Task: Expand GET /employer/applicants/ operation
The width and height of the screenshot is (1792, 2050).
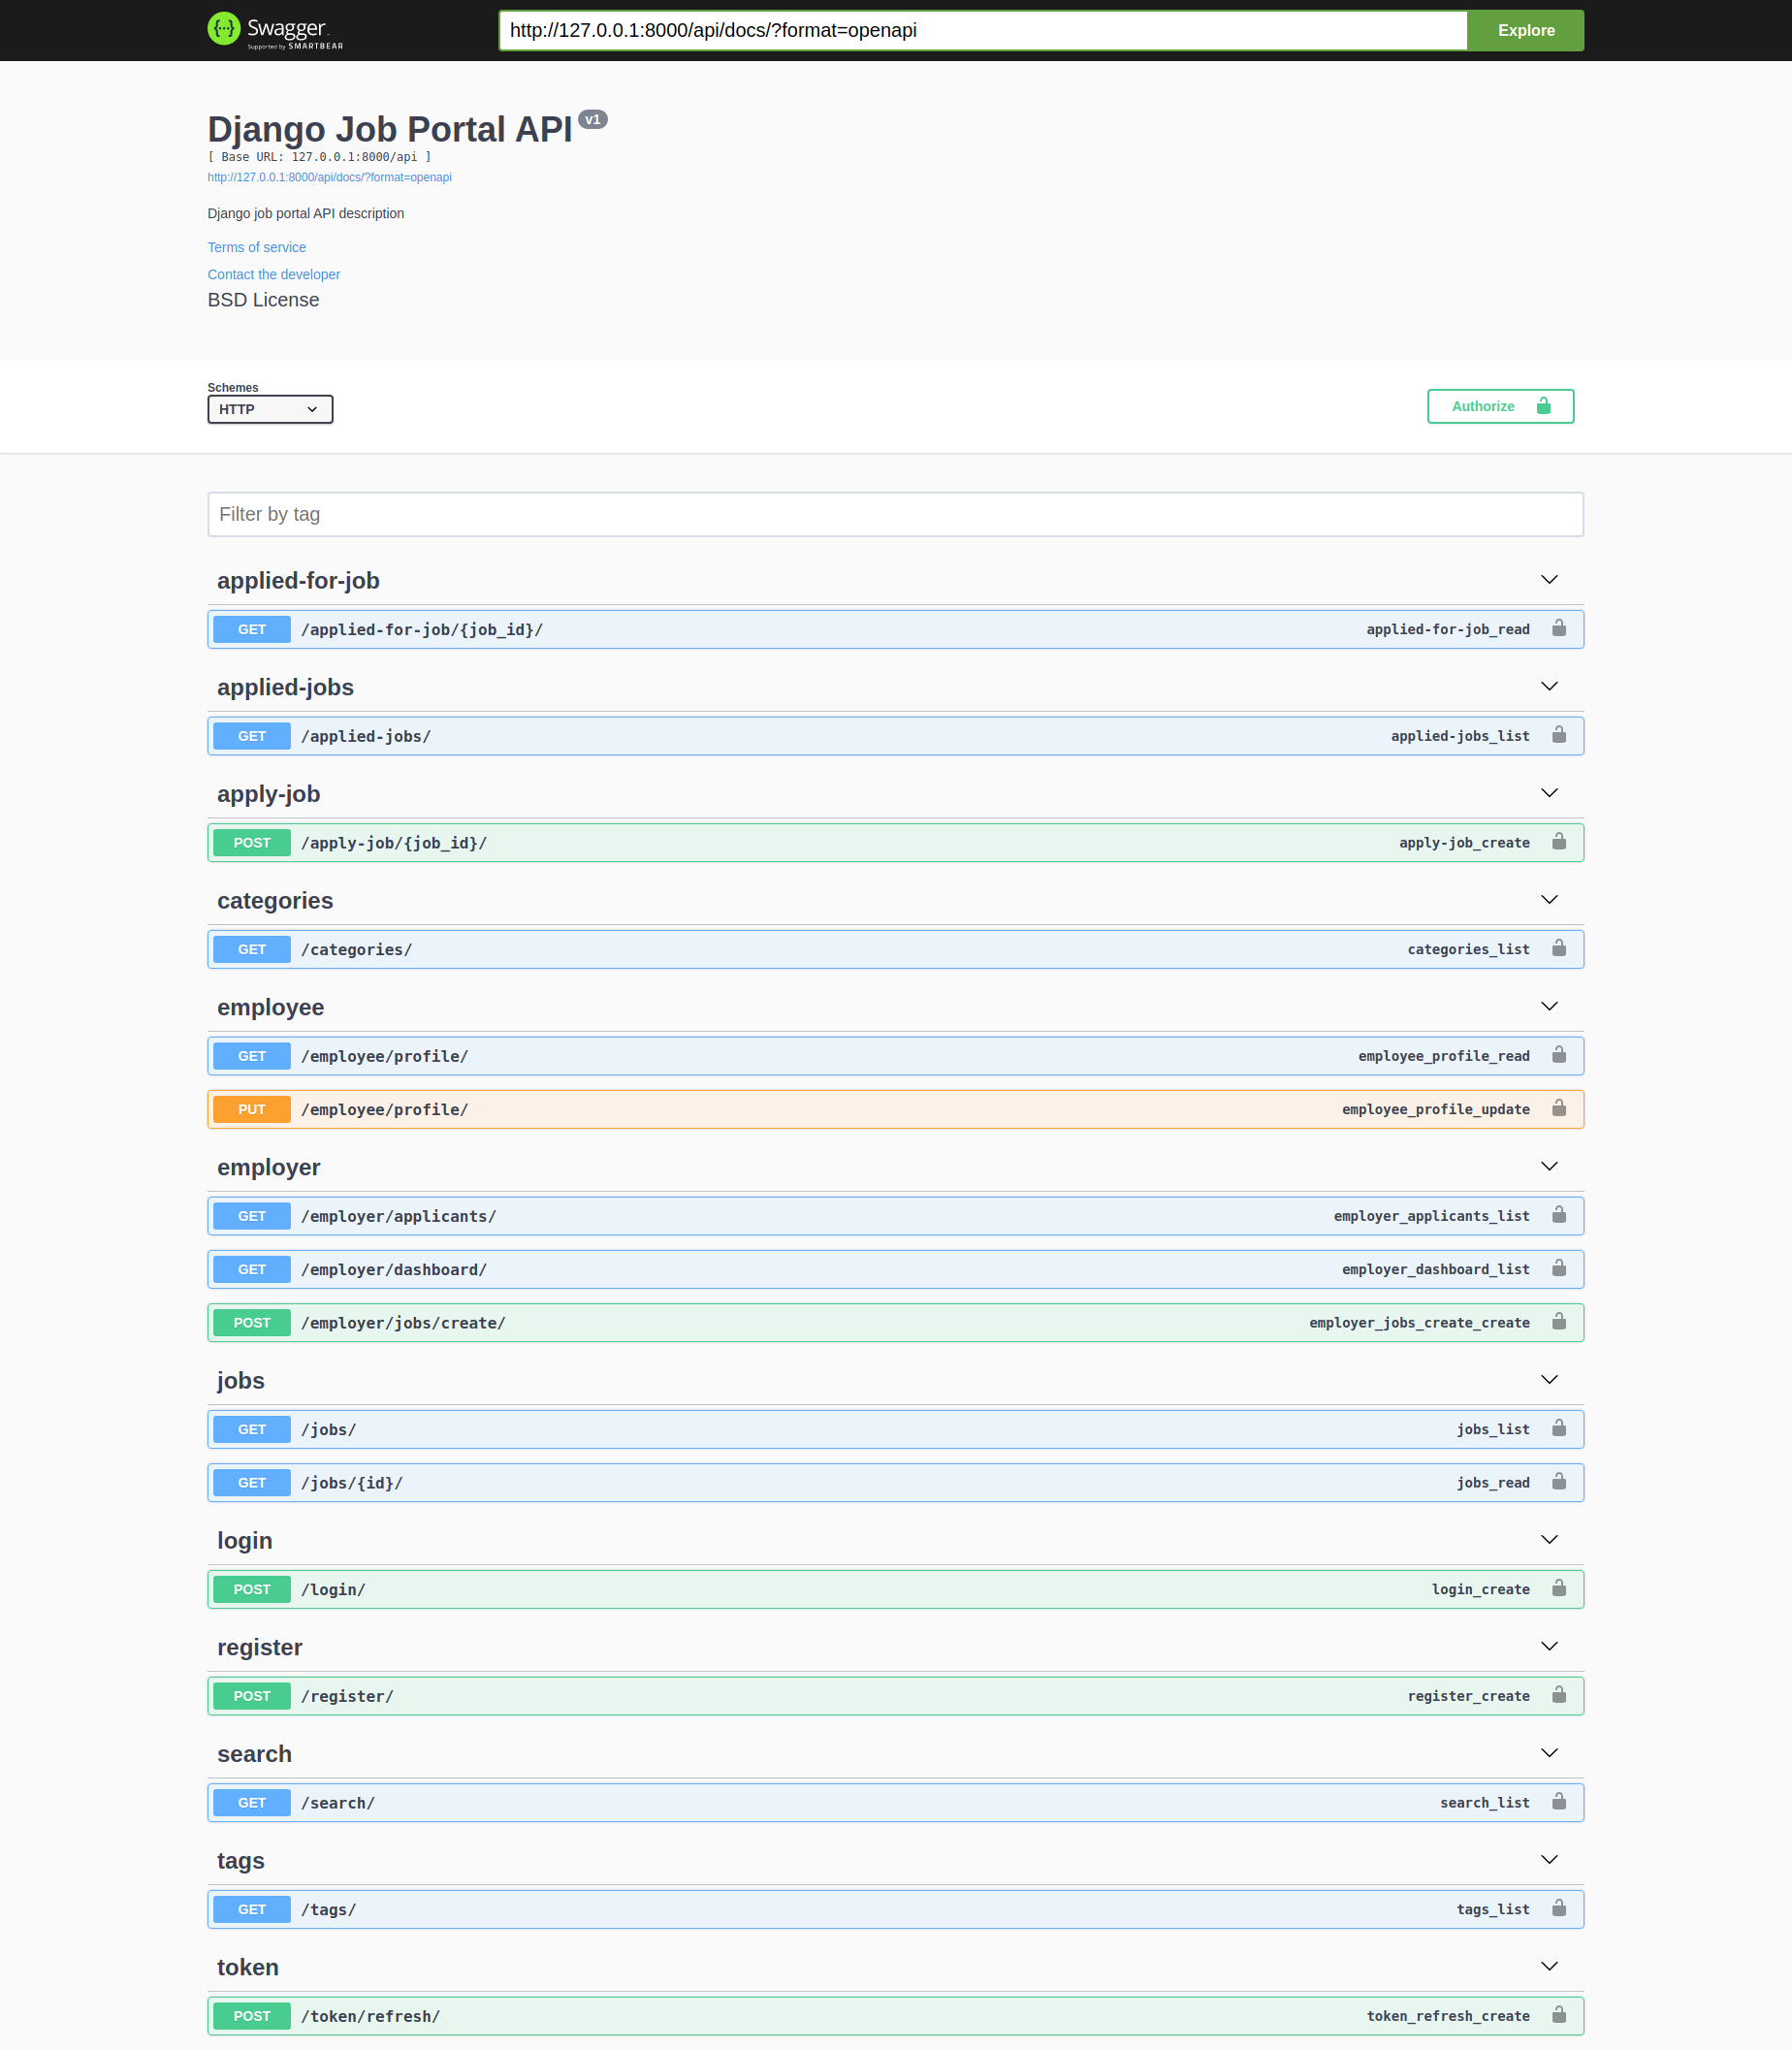Action: [x=895, y=1216]
